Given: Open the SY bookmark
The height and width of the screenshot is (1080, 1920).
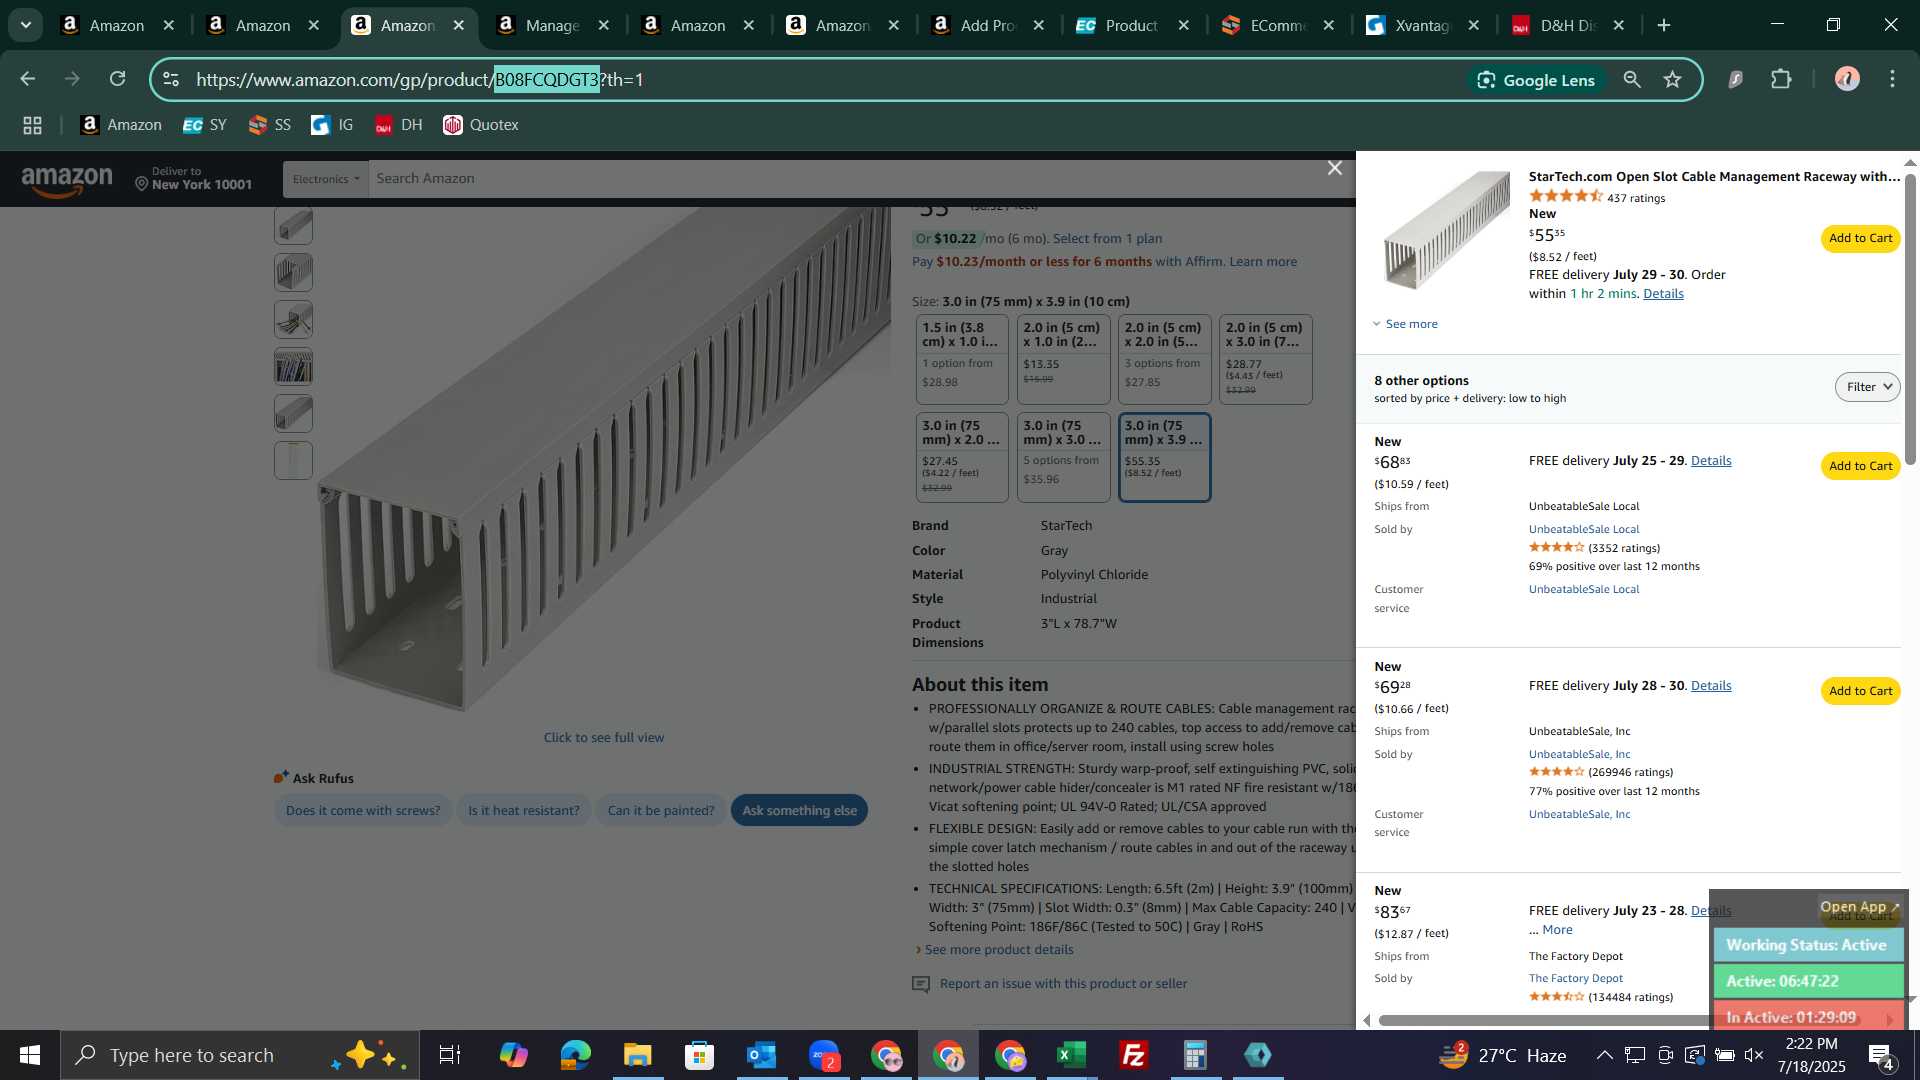Looking at the screenshot, I should point(205,125).
